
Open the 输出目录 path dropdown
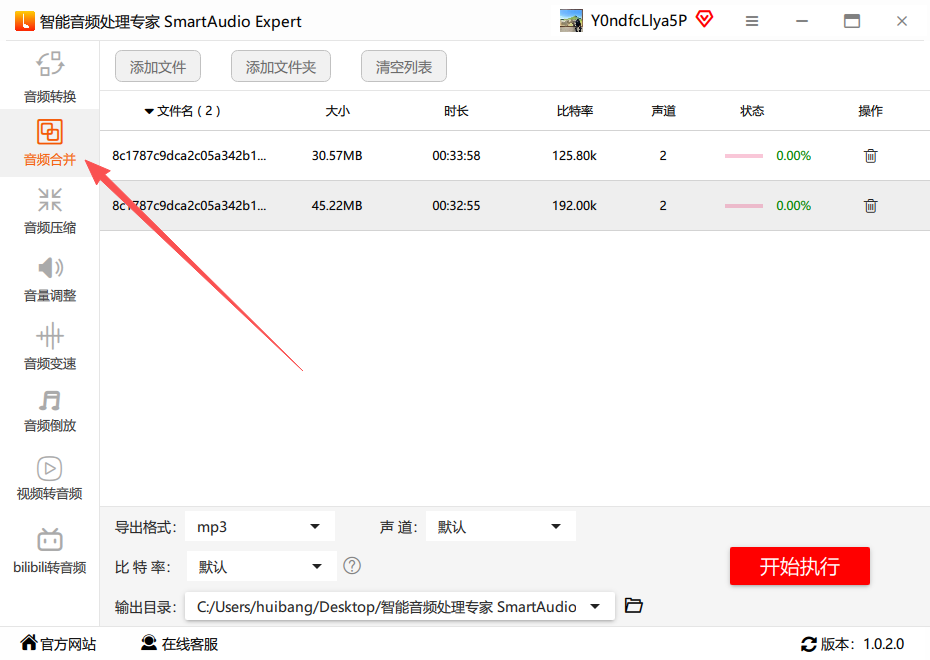pos(399,606)
